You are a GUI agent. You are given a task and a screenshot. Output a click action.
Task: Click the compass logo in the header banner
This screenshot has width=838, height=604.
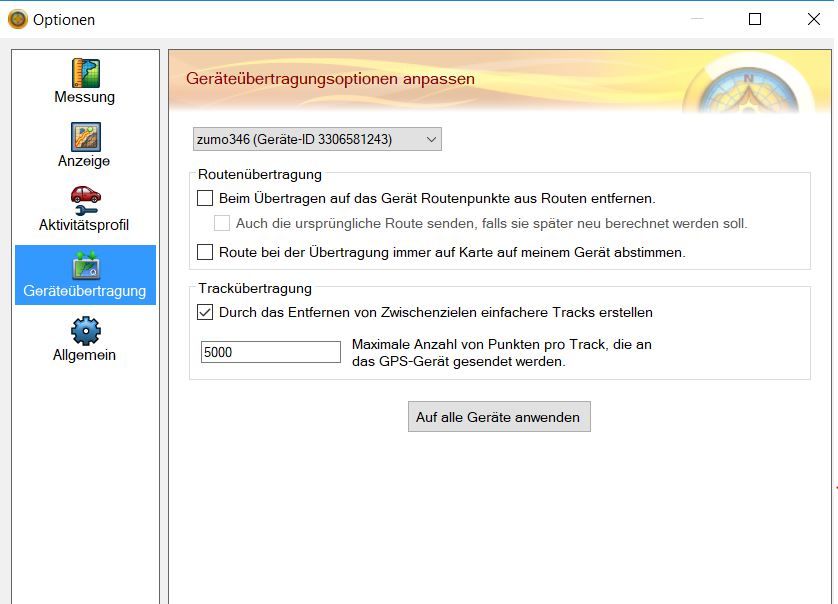tap(747, 87)
